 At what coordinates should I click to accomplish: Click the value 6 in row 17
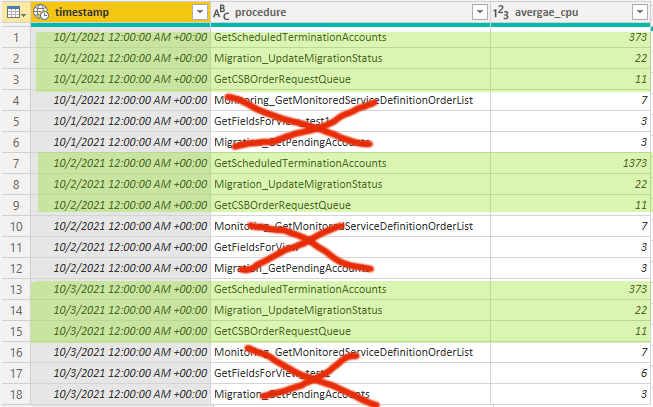click(x=644, y=373)
